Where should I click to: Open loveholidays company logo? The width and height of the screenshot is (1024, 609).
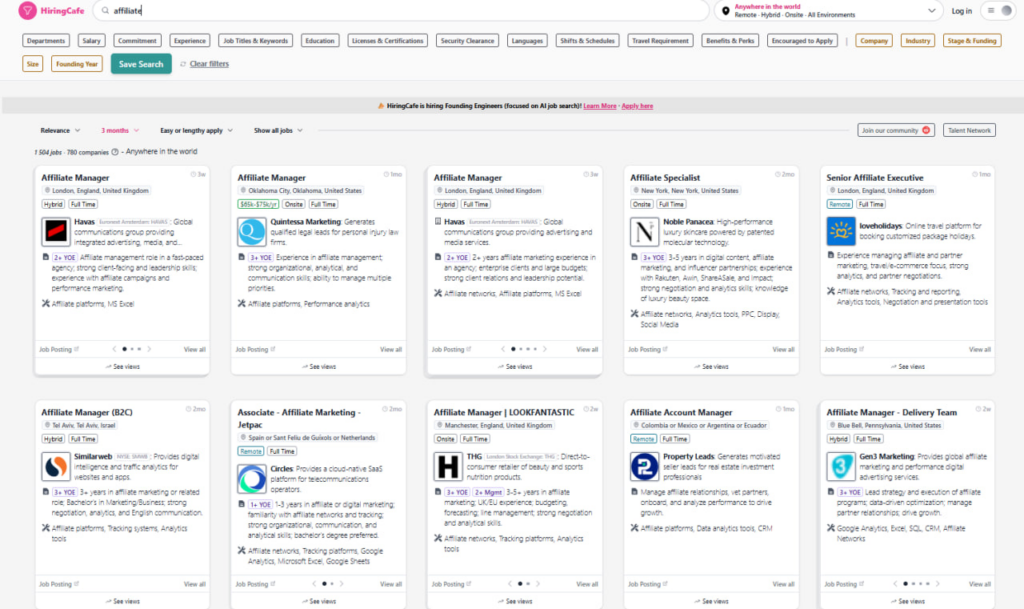coord(841,232)
